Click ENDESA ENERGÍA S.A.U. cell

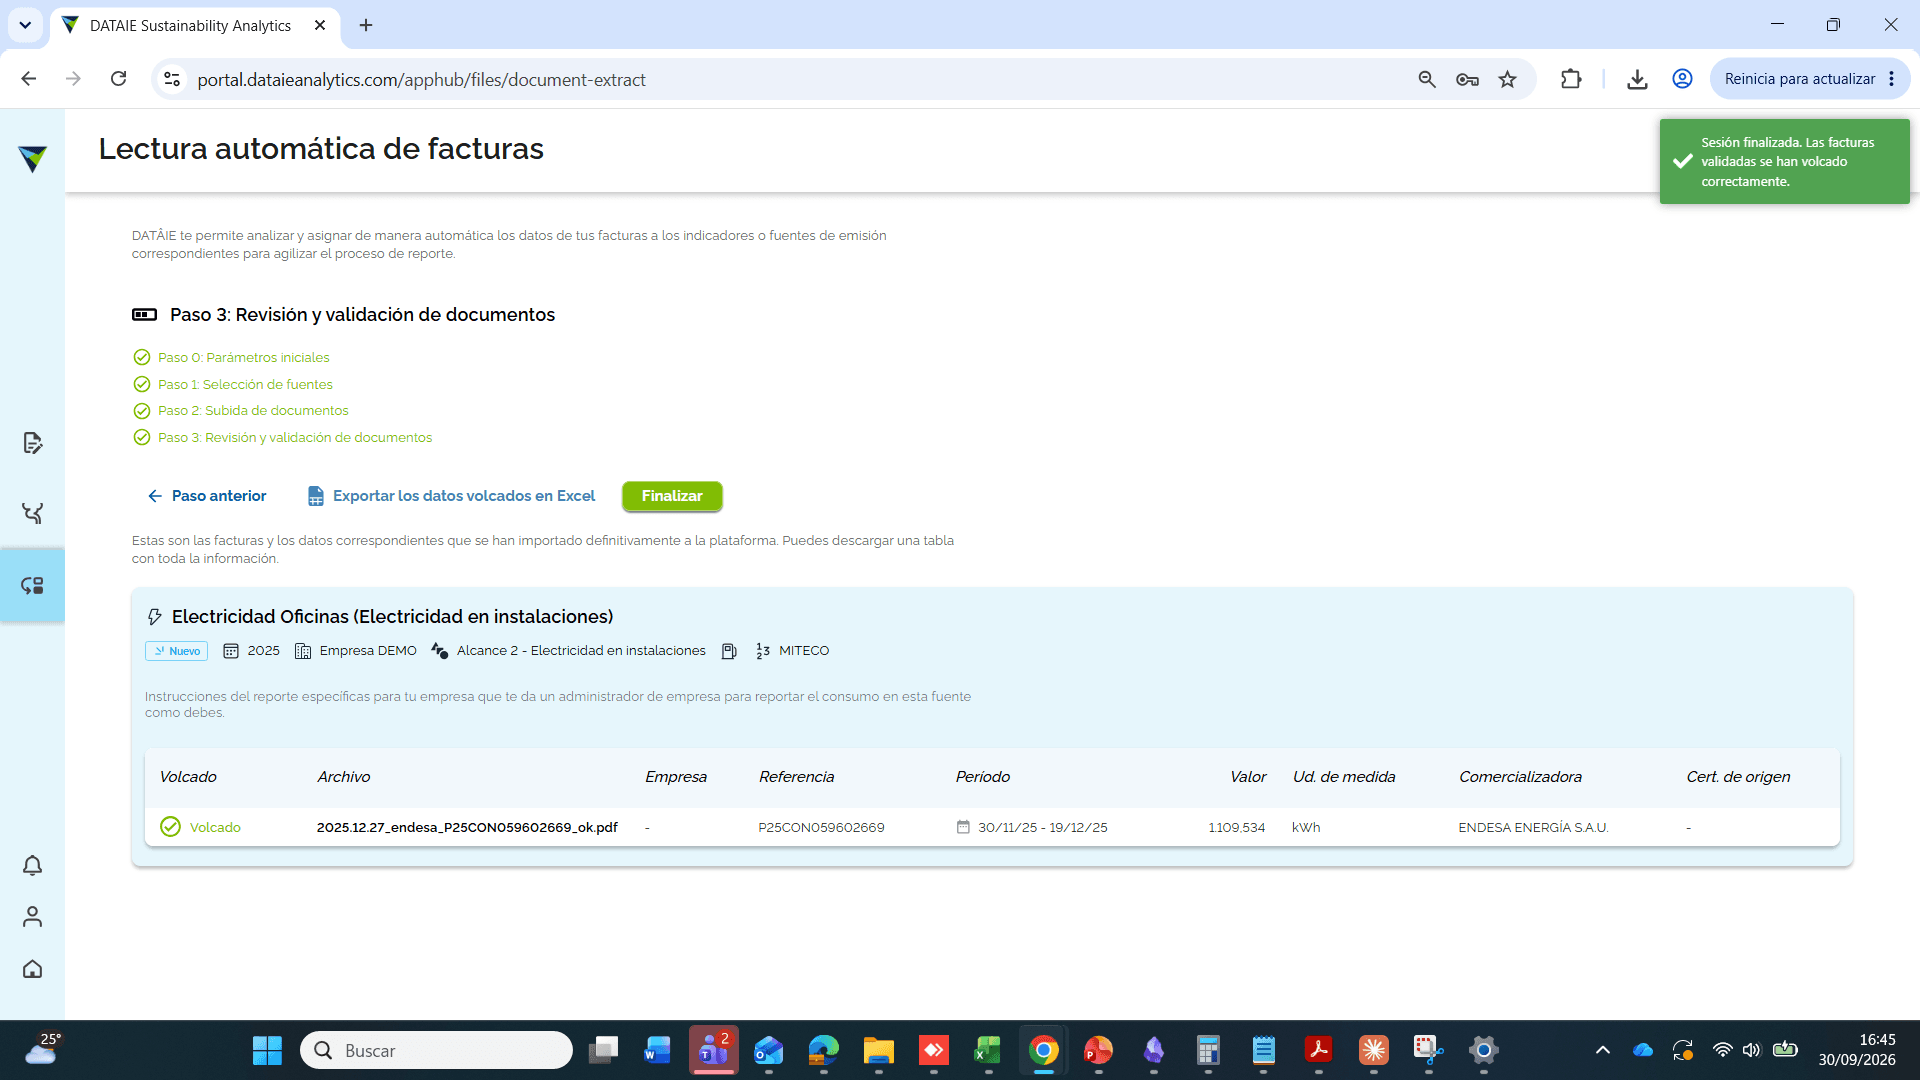coord(1533,827)
